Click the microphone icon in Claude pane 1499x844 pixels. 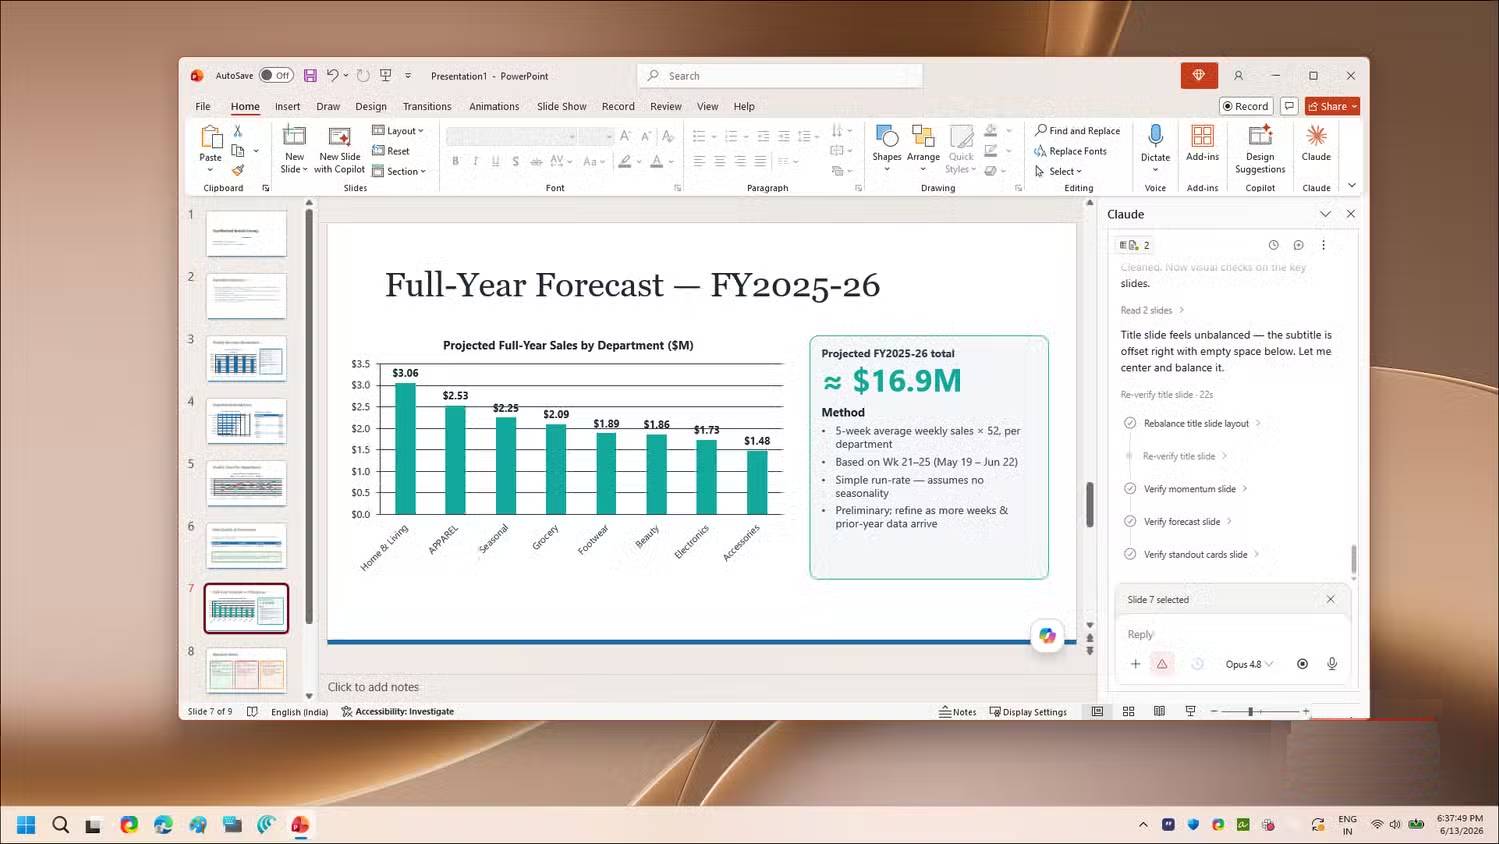coord(1331,664)
